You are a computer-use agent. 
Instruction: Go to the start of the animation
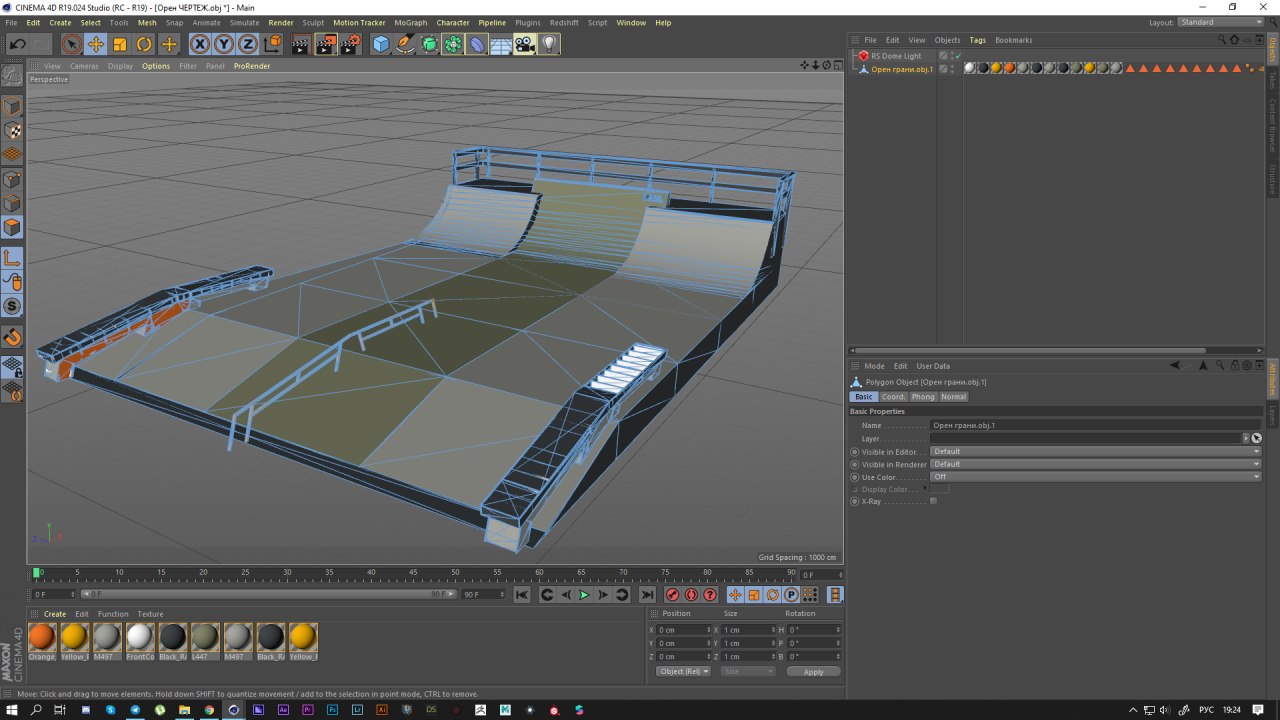click(521, 595)
